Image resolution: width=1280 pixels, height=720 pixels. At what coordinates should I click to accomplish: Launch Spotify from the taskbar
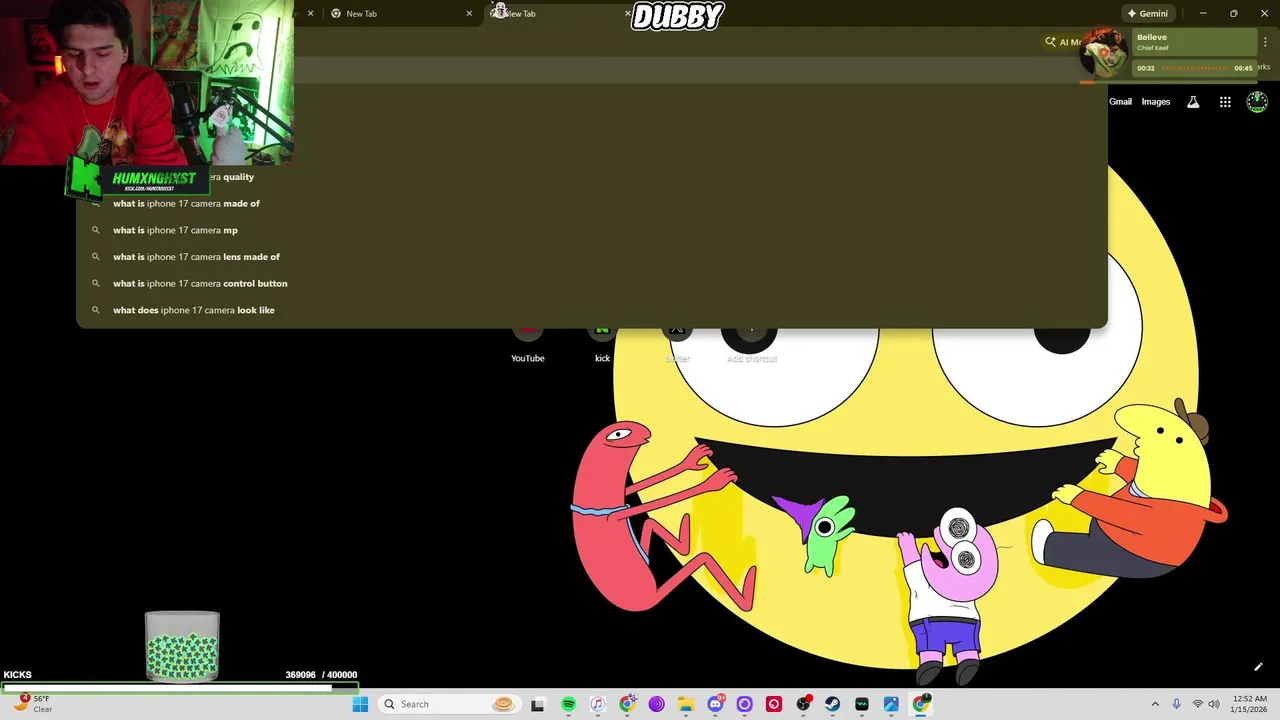(568, 704)
